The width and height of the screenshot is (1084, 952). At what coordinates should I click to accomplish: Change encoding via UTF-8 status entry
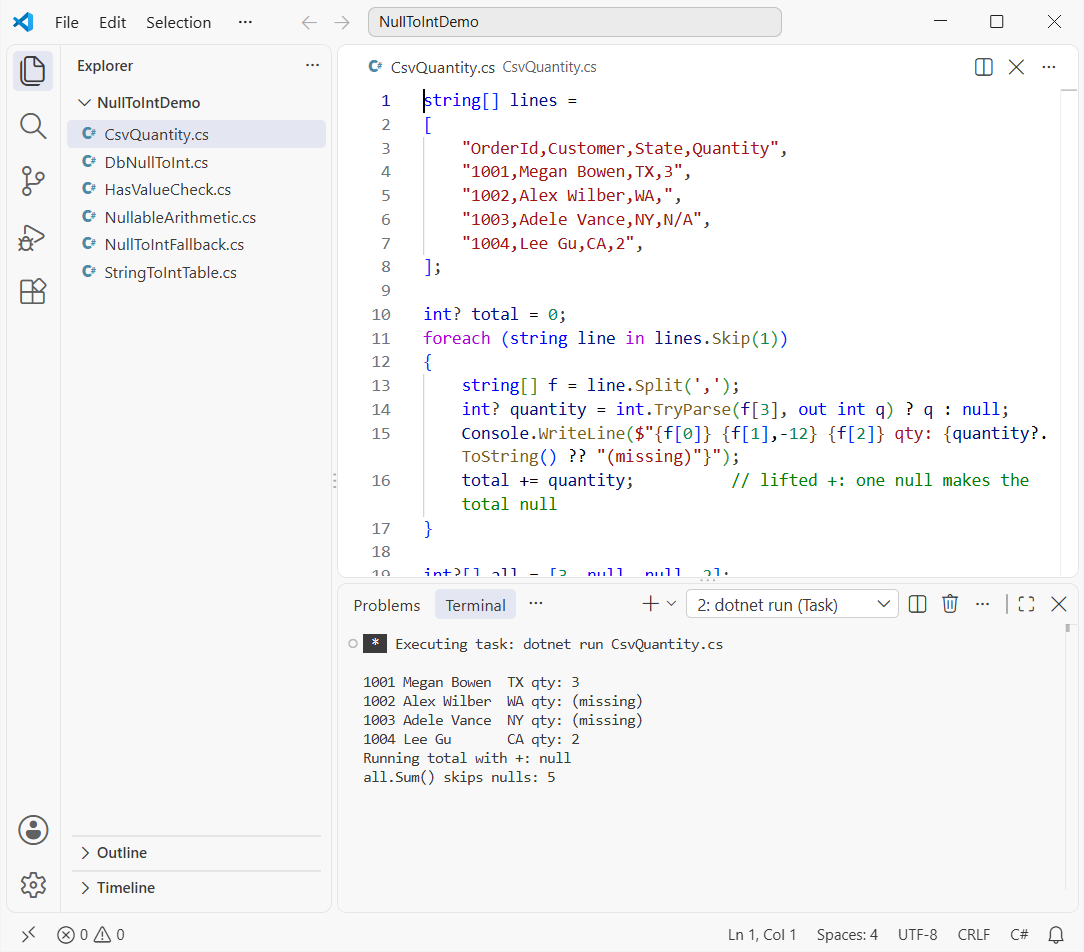pyautogui.click(x=917, y=935)
